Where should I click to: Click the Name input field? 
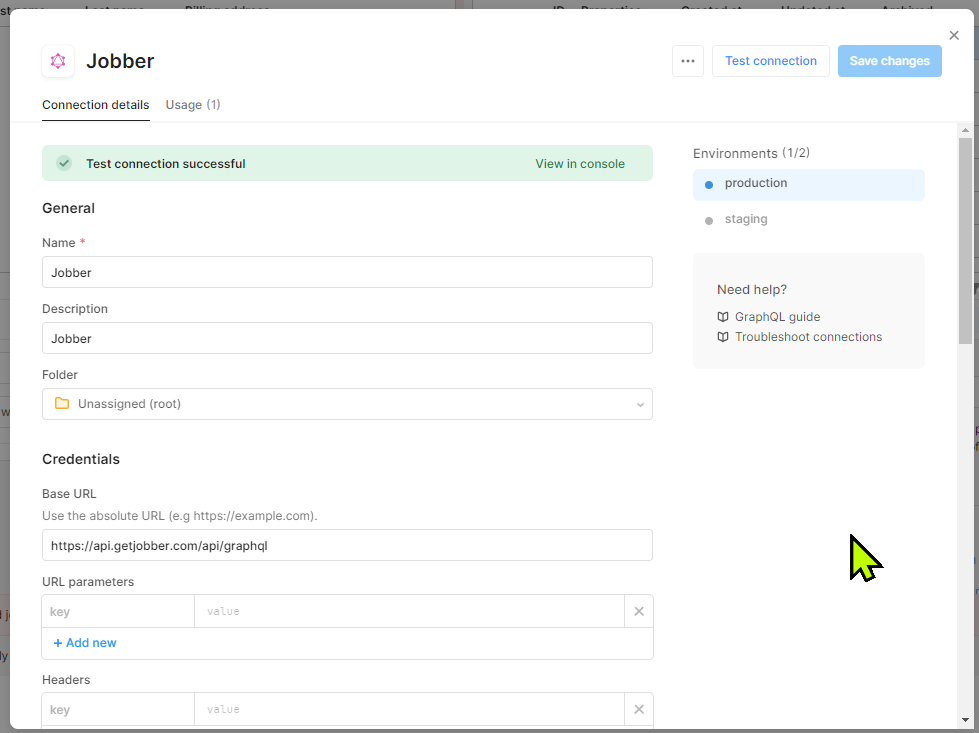(x=347, y=272)
